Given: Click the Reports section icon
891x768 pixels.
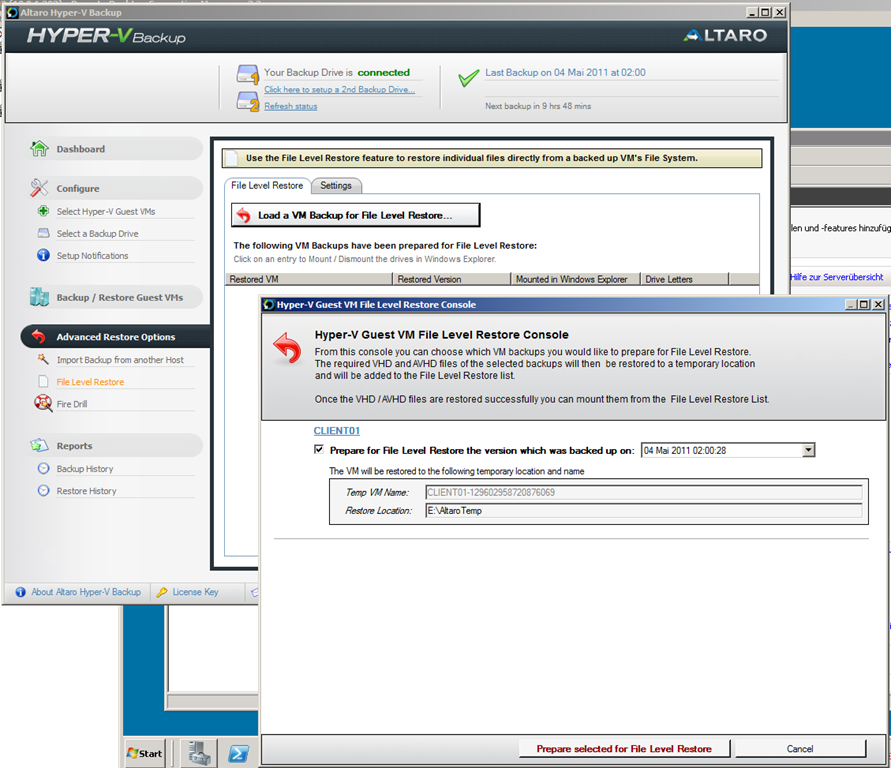Looking at the screenshot, I should point(39,445).
